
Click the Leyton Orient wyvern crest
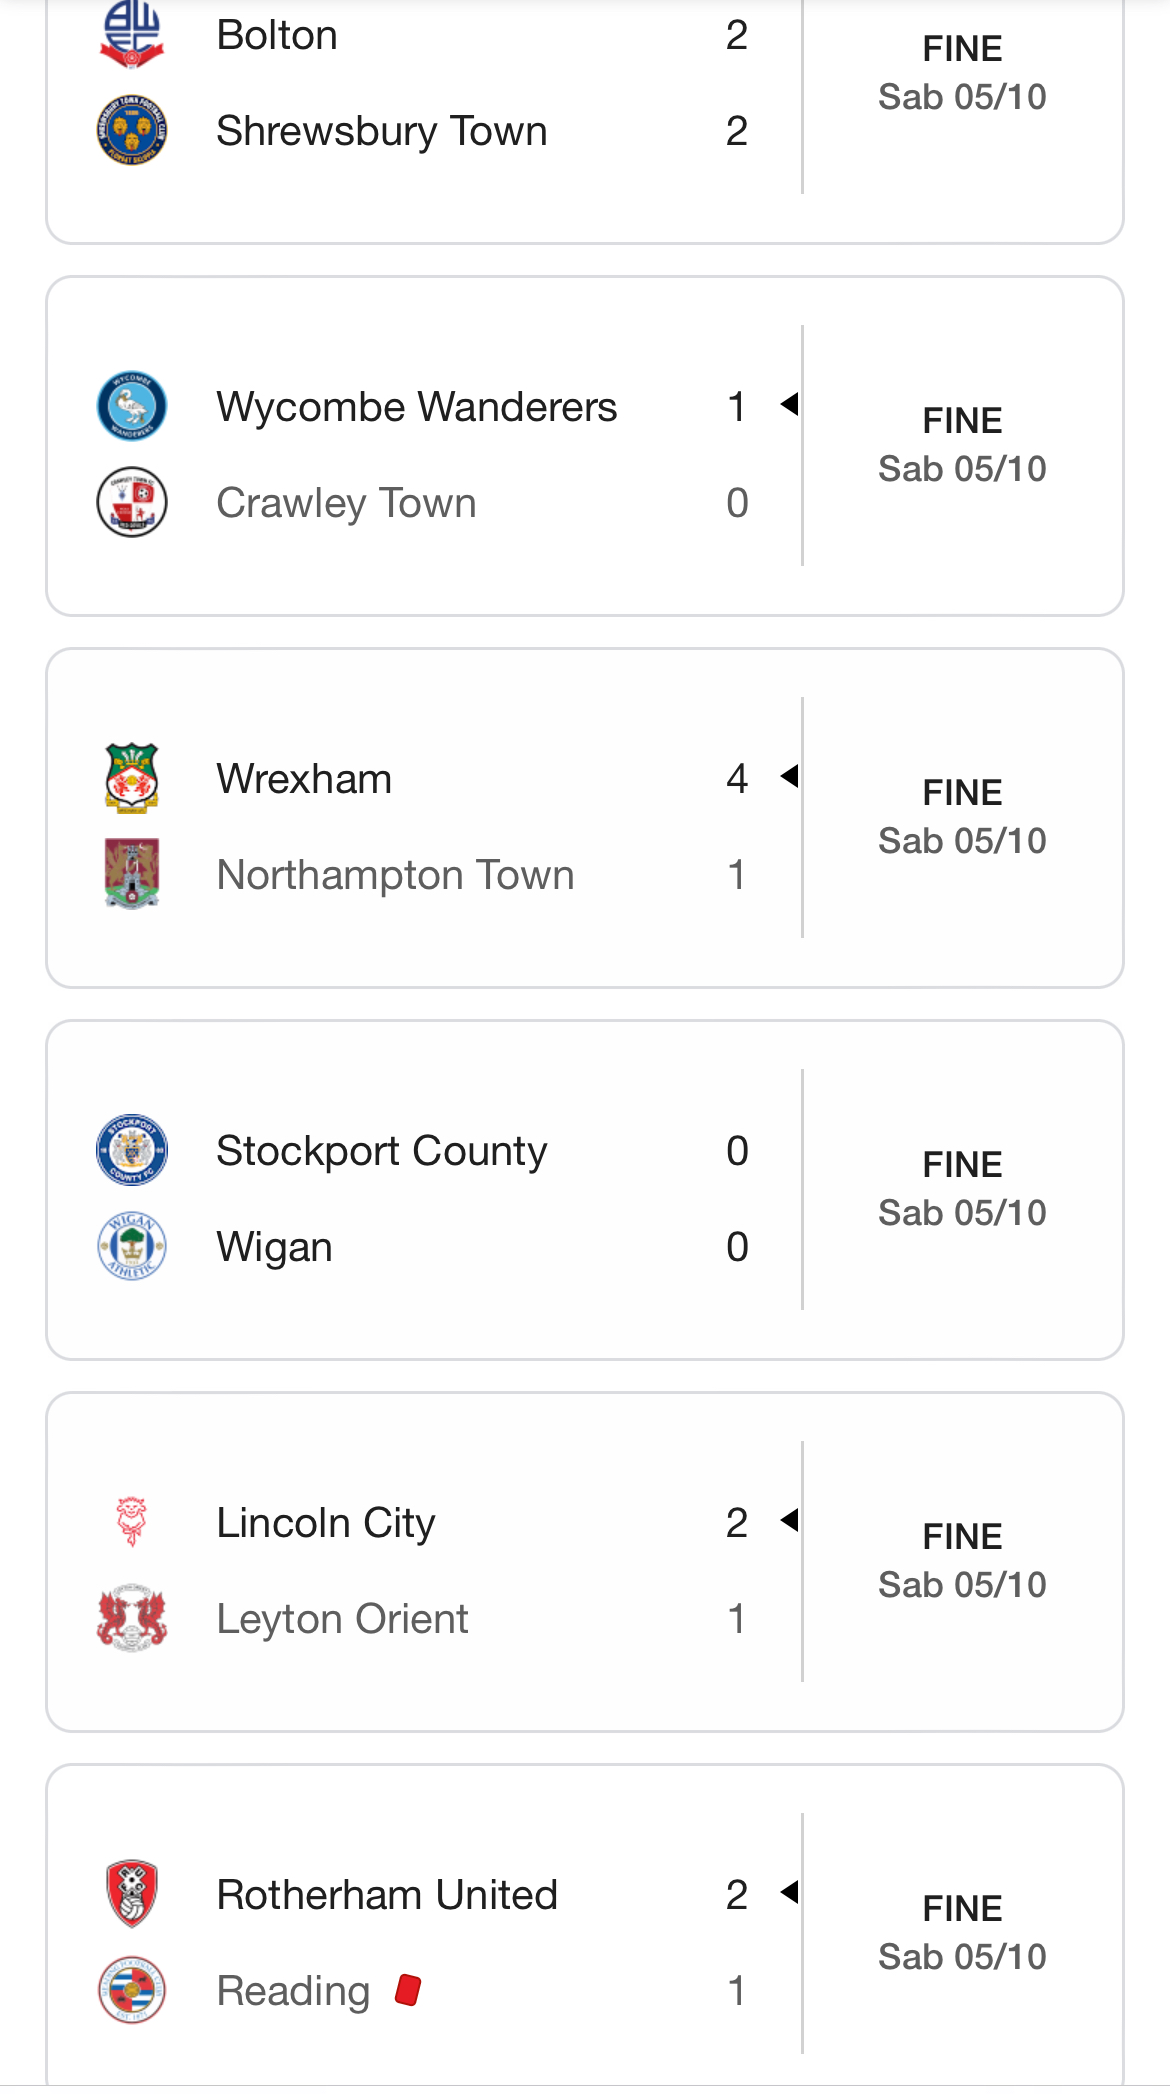pyautogui.click(x=131, y=1618)
